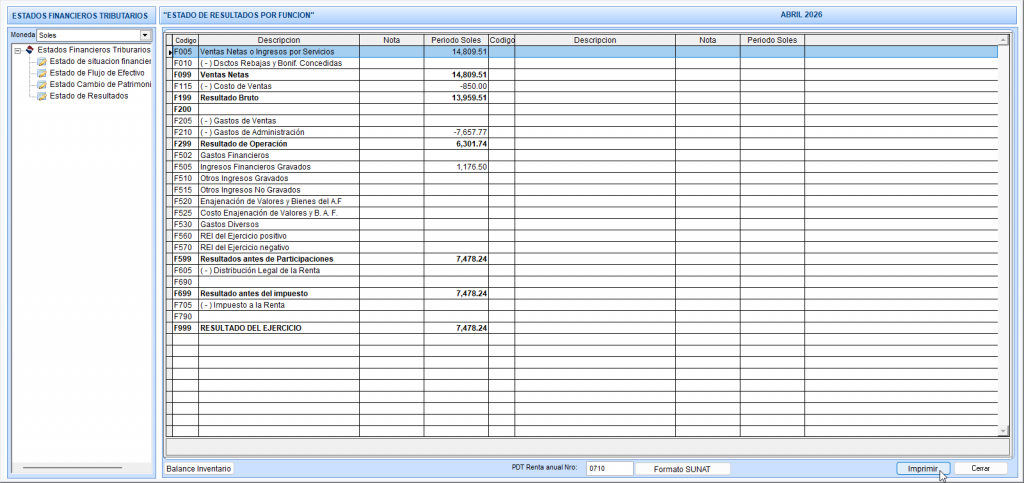This screenshot has height=483, width=1024.
Task: Click the first Descripcion column header
Action: (x=279, y=40)
